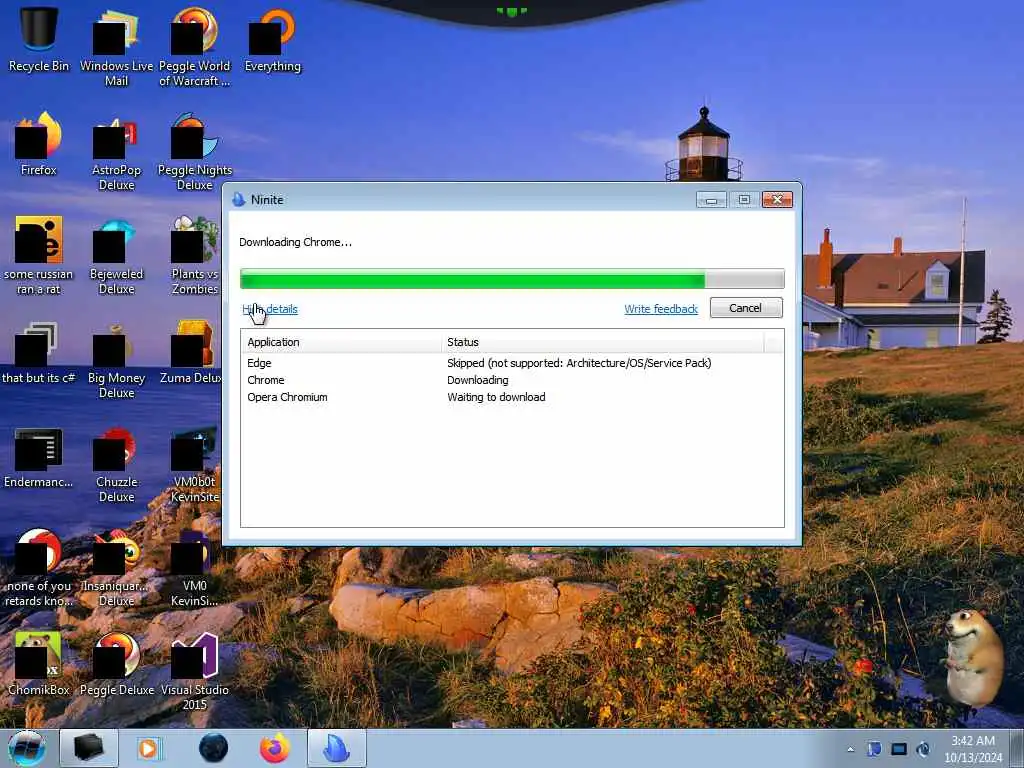Select the Insaniquarium Deluxe desktop icon

point(116,568)
